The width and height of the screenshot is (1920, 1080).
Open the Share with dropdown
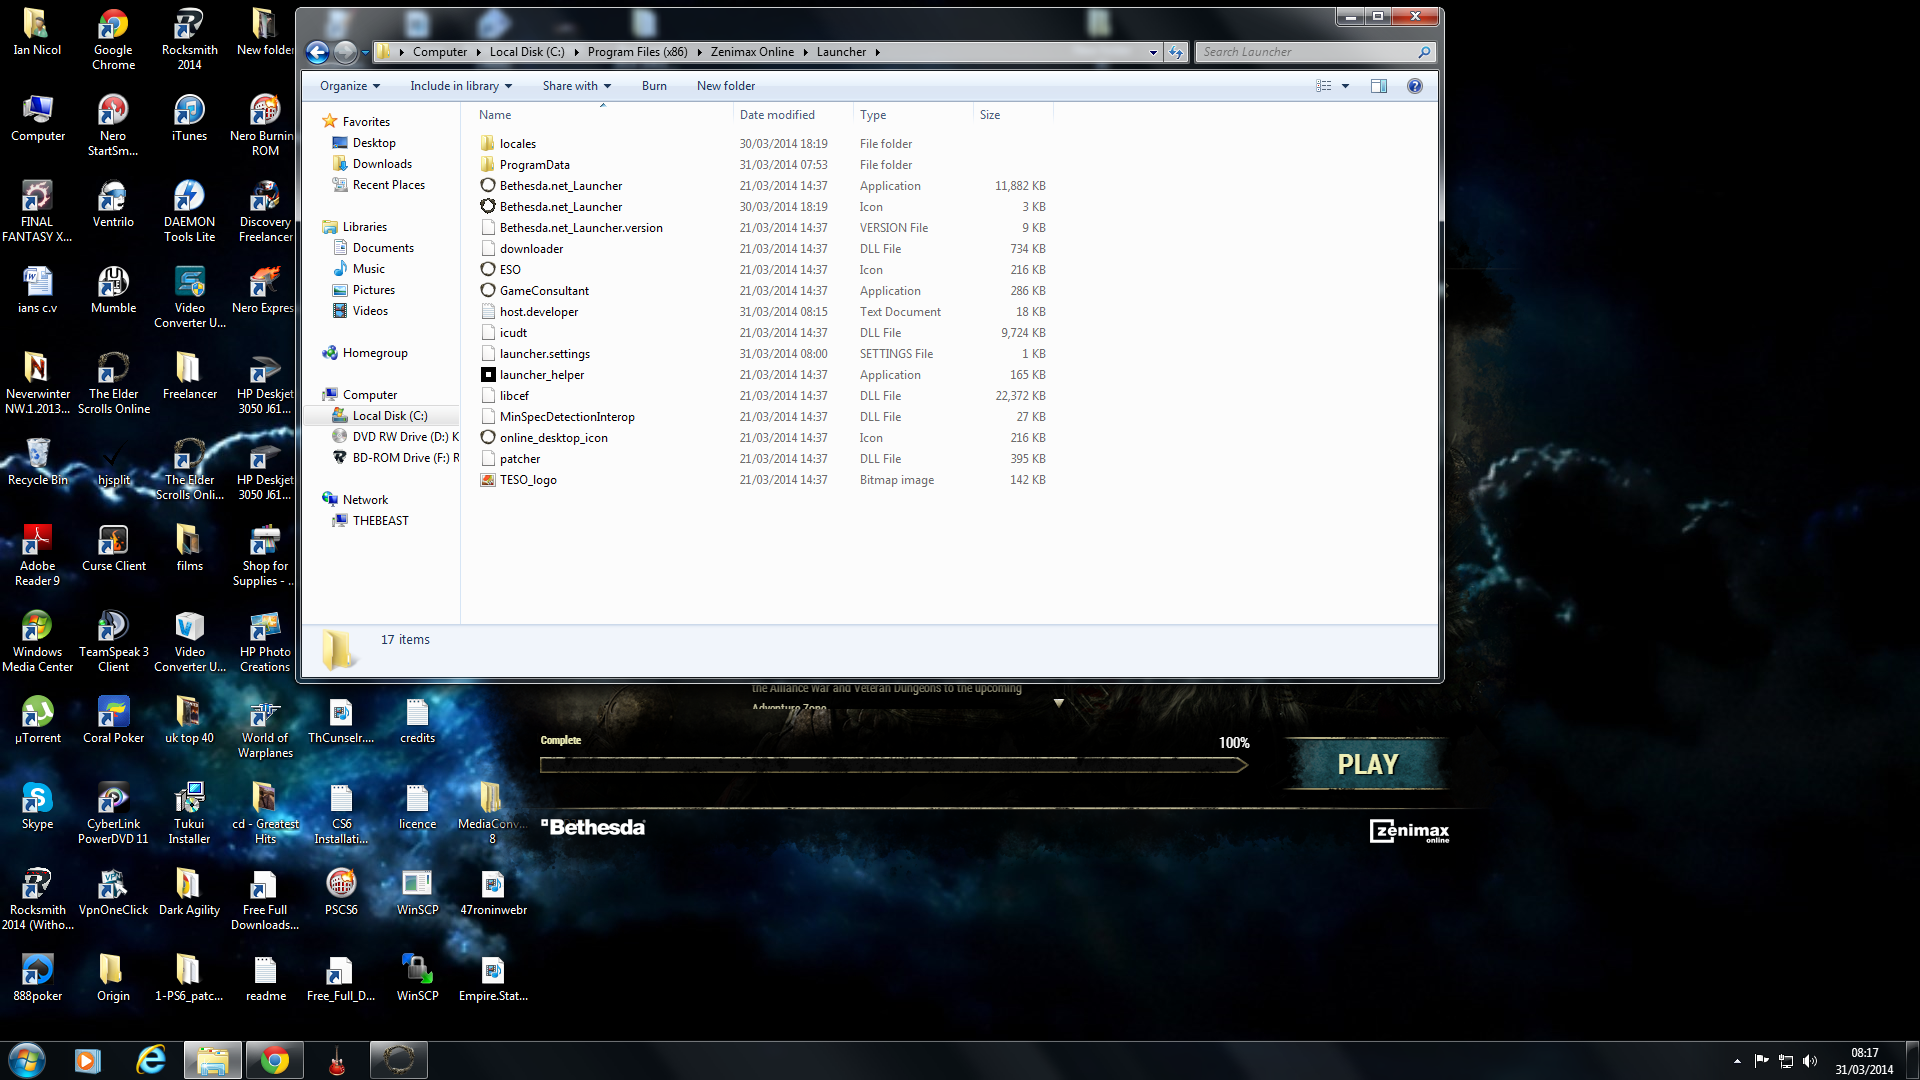click(576, 86)
